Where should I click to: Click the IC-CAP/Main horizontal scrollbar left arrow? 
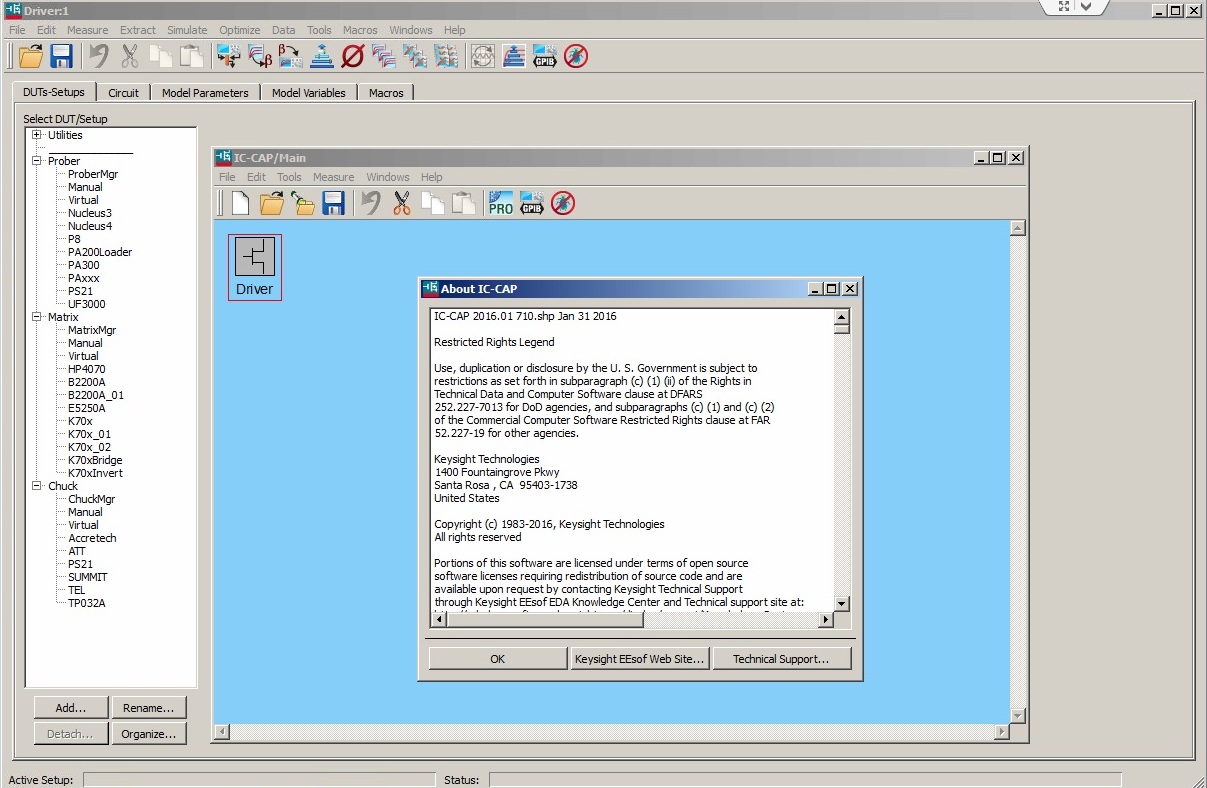point(221,732)
